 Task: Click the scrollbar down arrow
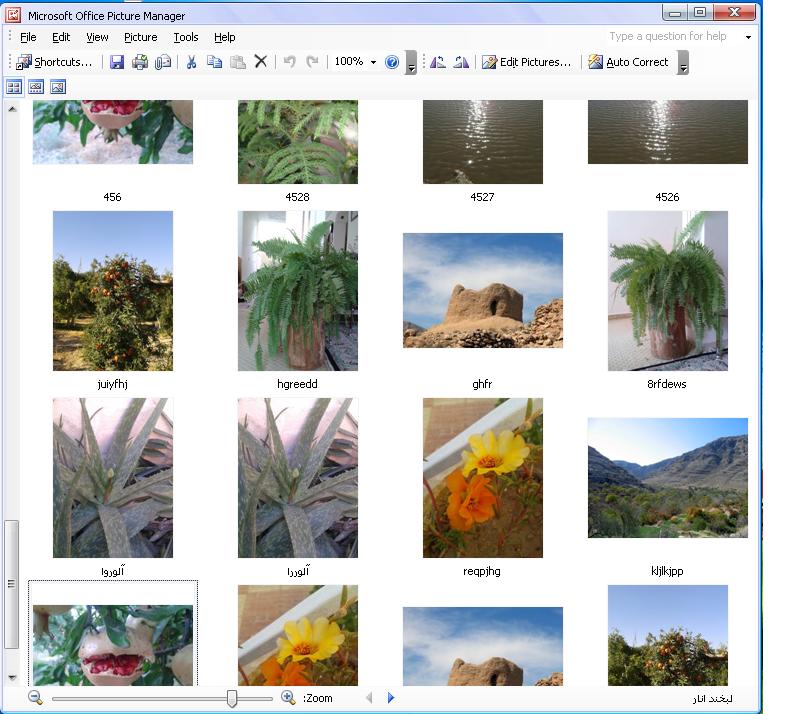[12, 678]
